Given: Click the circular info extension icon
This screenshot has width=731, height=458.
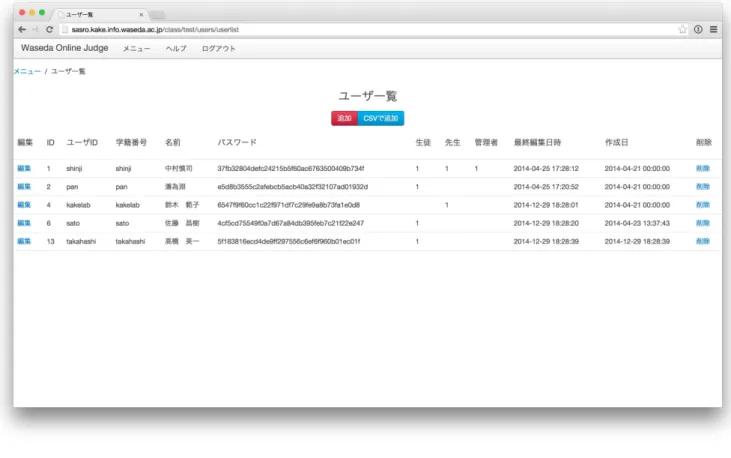Looking at the screenshot, I should coord(698,29).
